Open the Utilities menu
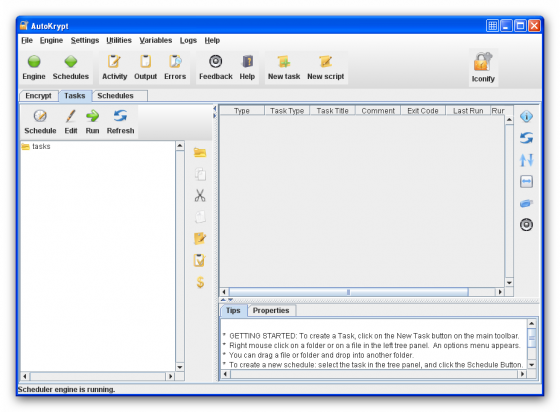Image resolution: width=560 pixels, height=412 pixels. tap(119, 40)
